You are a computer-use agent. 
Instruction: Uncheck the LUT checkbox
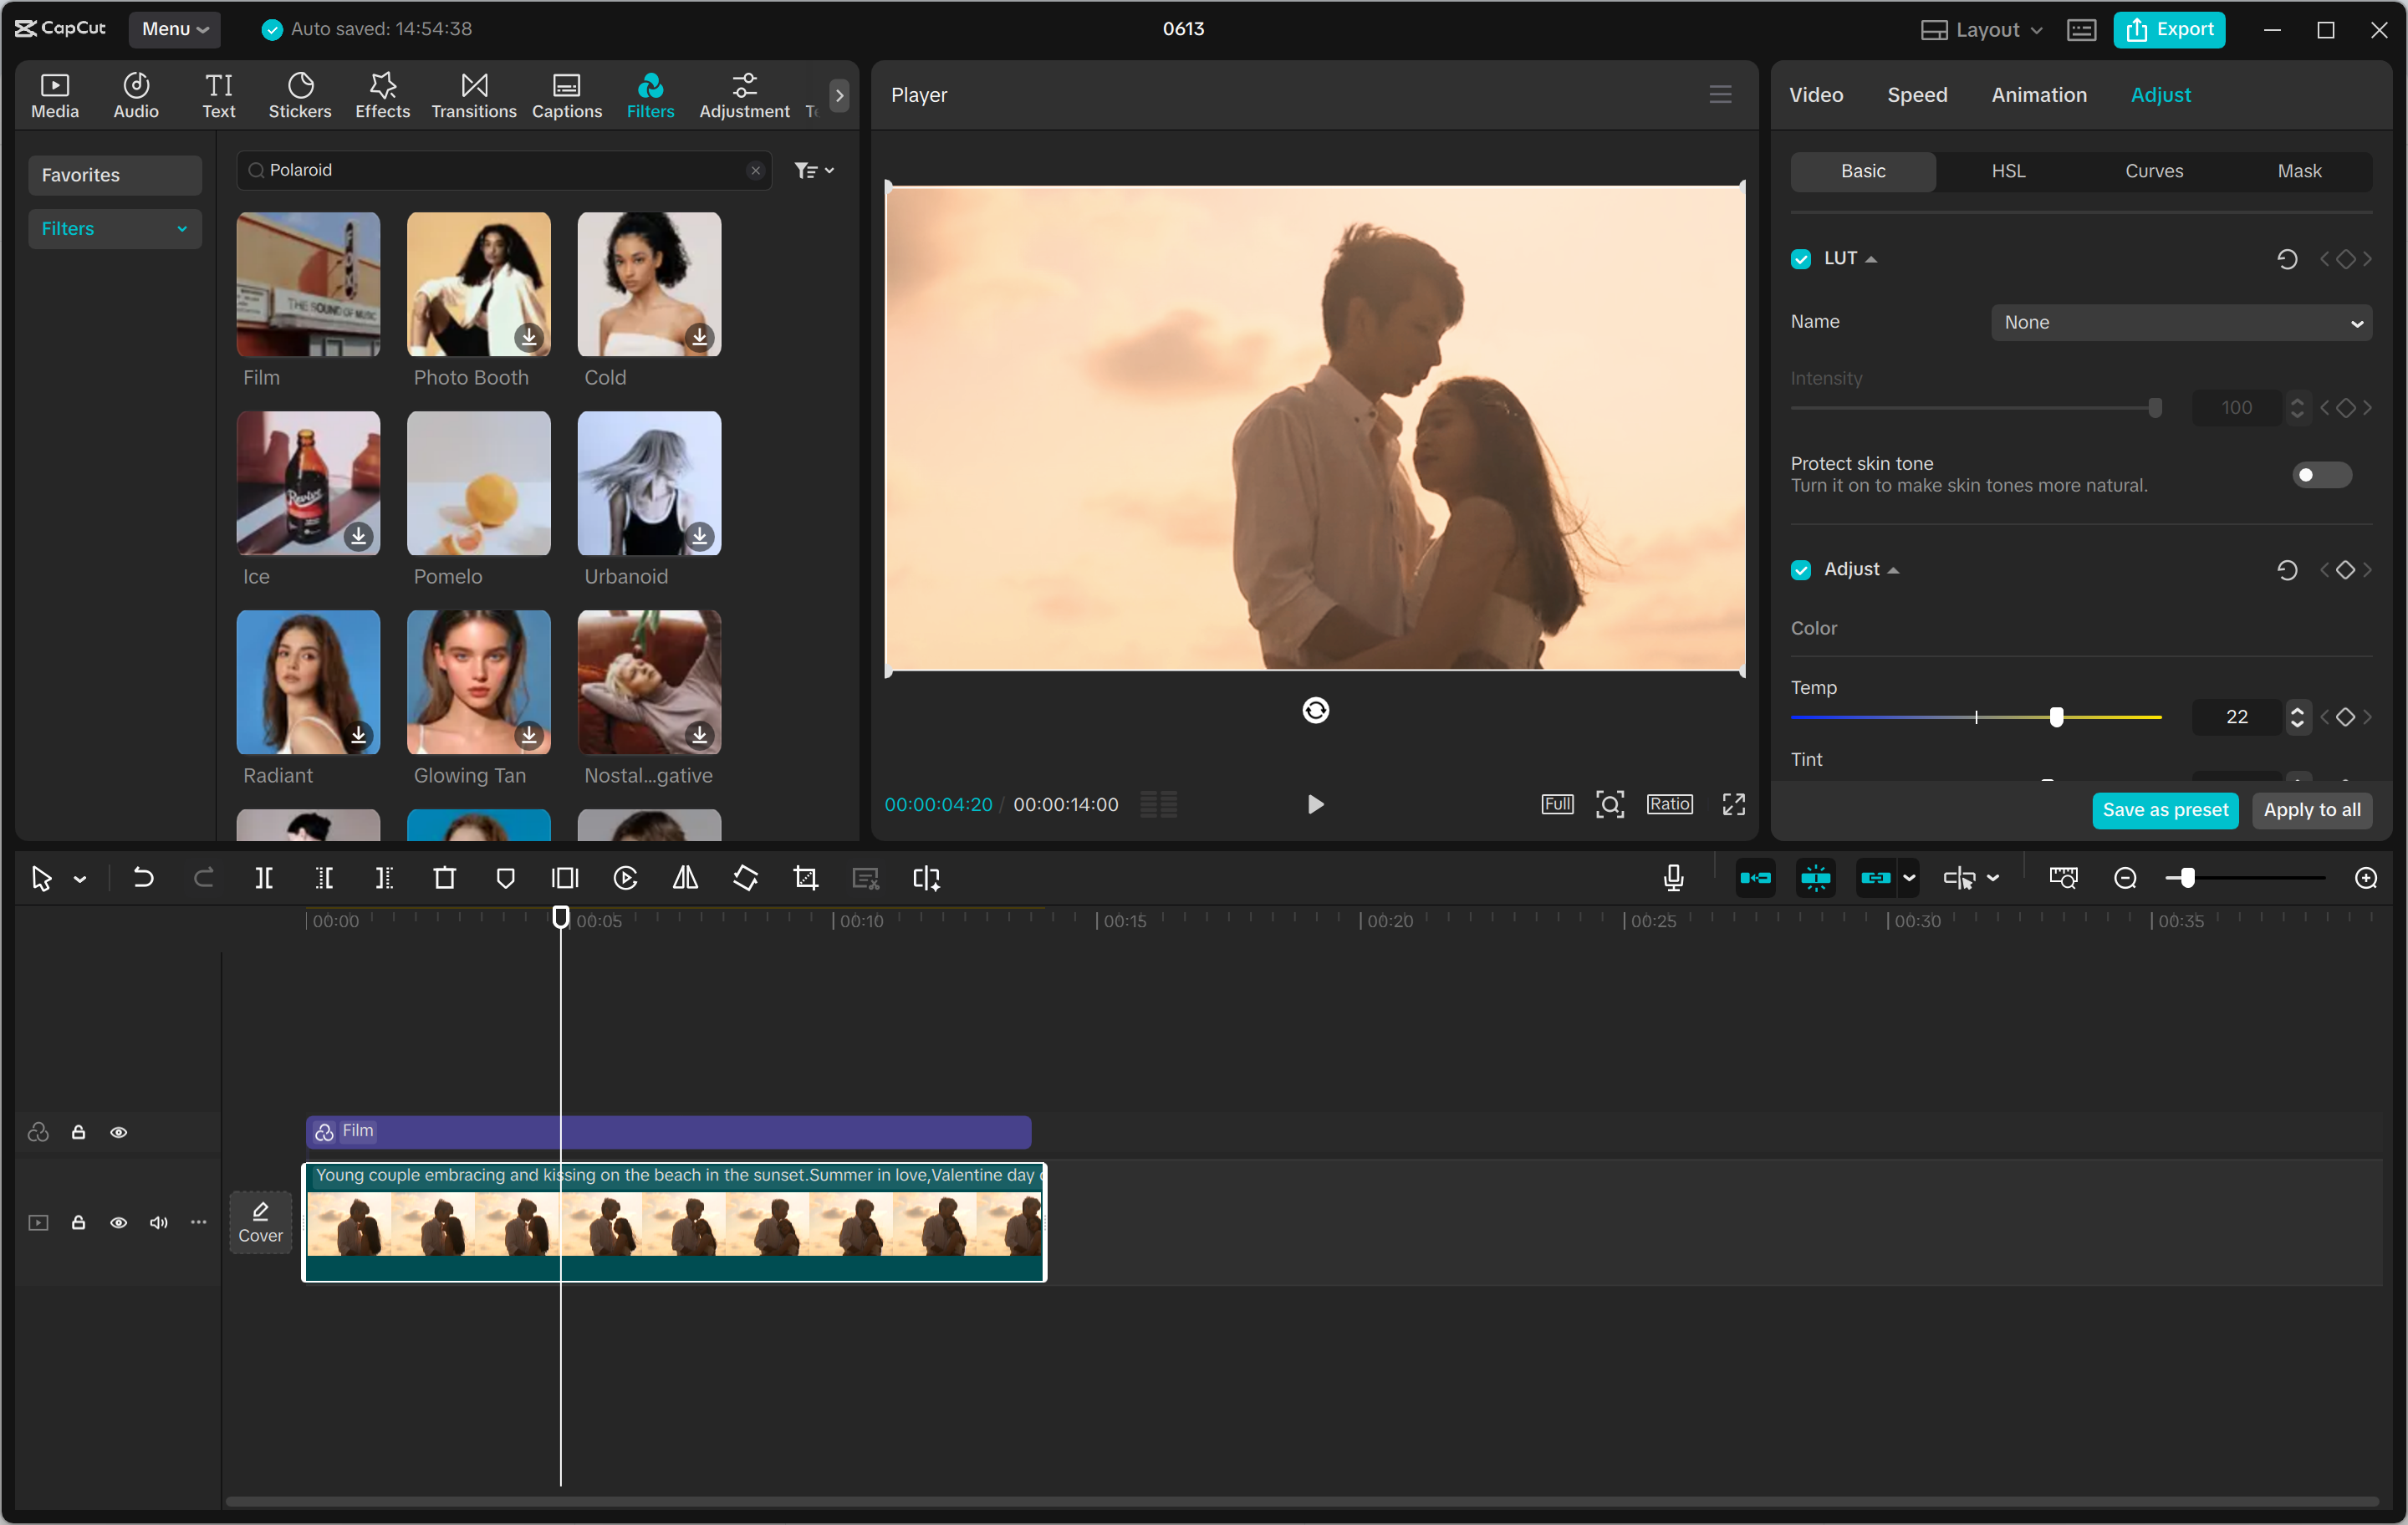(1801, 259)
